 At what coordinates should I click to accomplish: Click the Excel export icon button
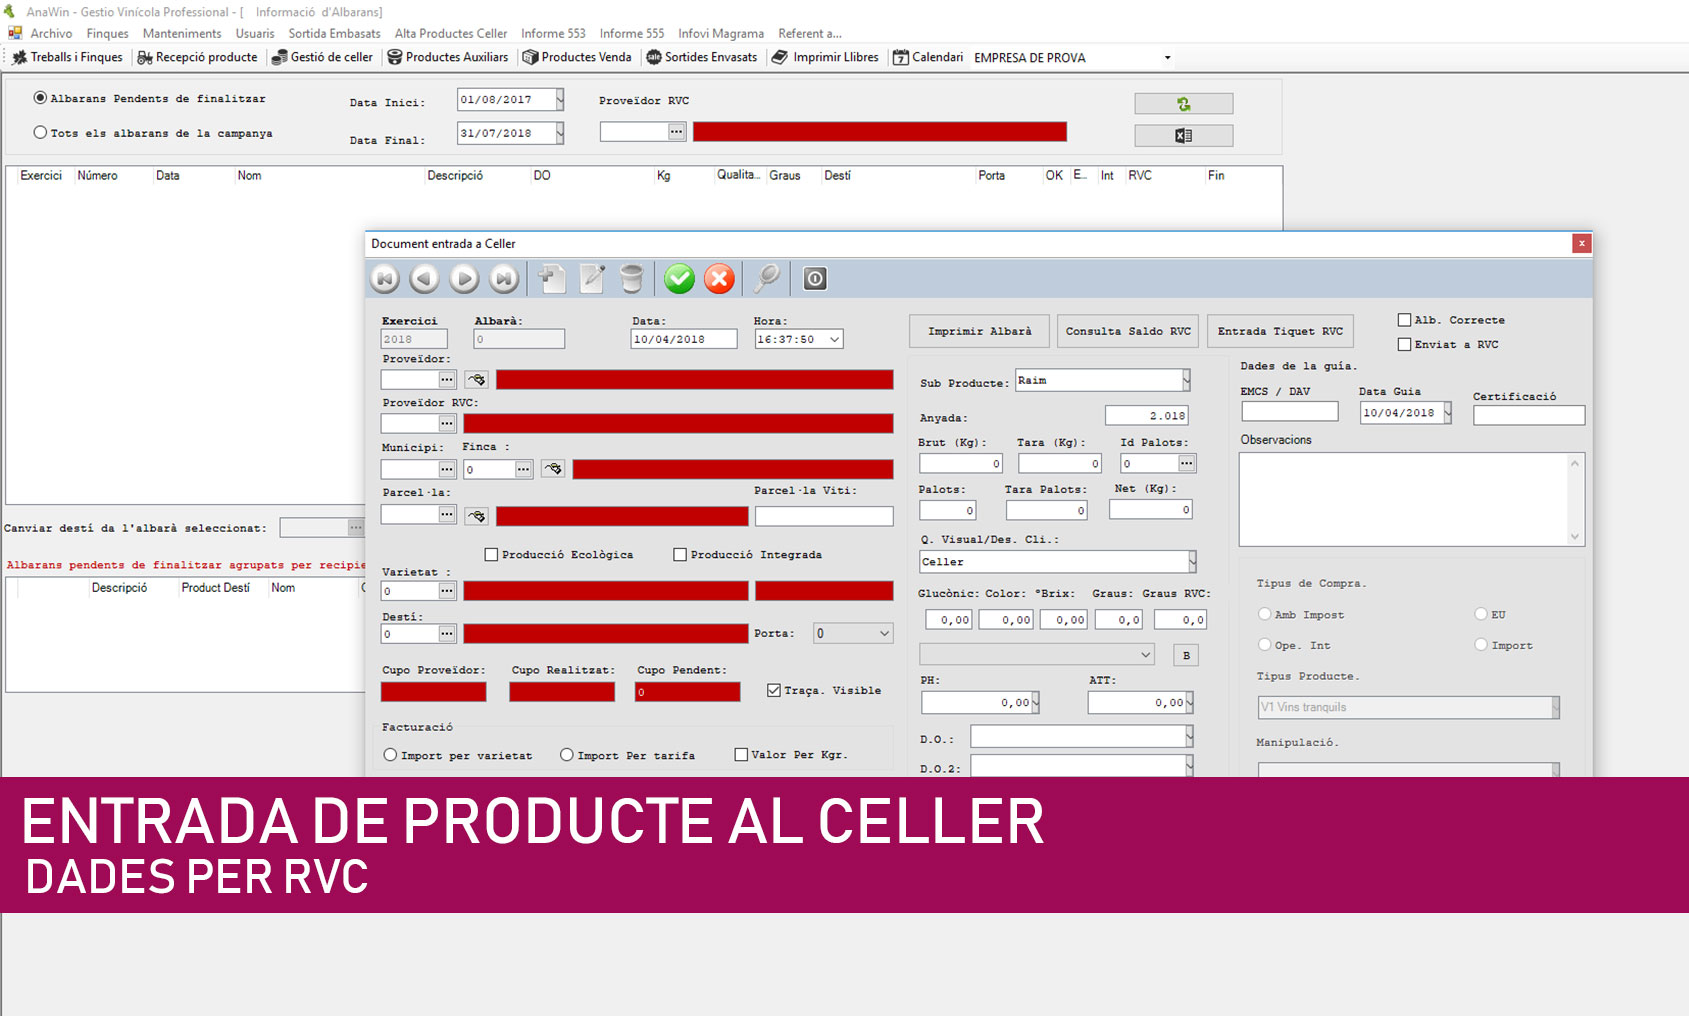point(1183,136)
